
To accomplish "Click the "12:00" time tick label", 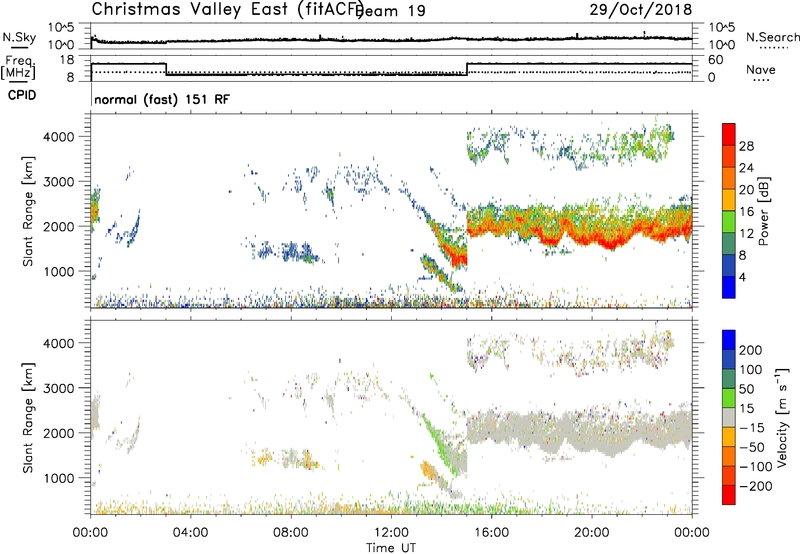I will 391,533.
